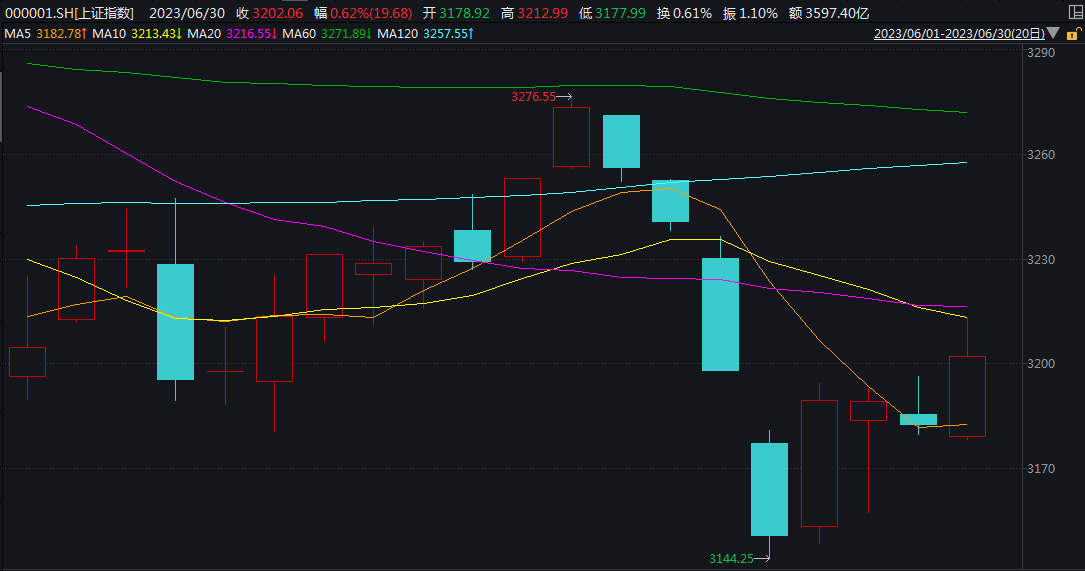Image resolution: width=1085 pixels, height=571 pixels.
Task: Select the last red candle on 2023/06/30
Action: click(x=967, y=396)
